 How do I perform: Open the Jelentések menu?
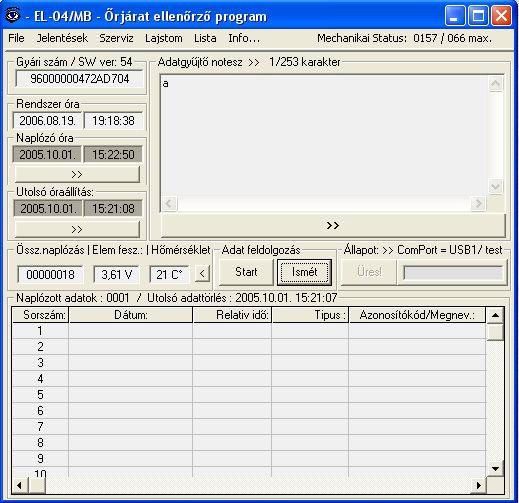pyautogui.click(x=62, y=38)
